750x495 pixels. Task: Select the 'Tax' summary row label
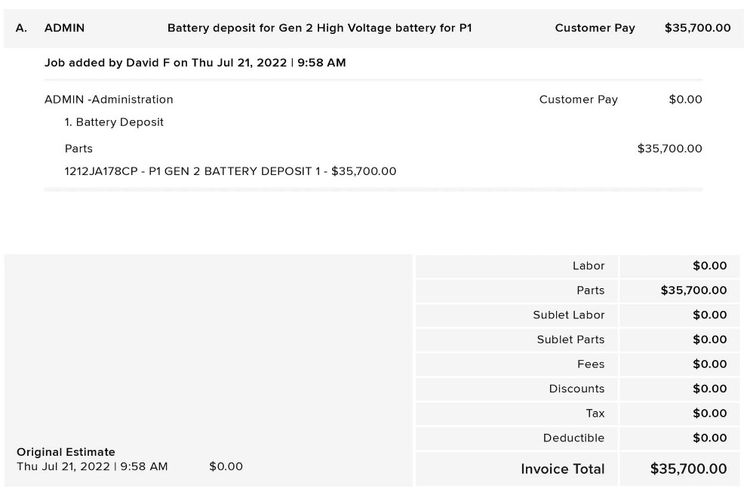coord(595,413)
